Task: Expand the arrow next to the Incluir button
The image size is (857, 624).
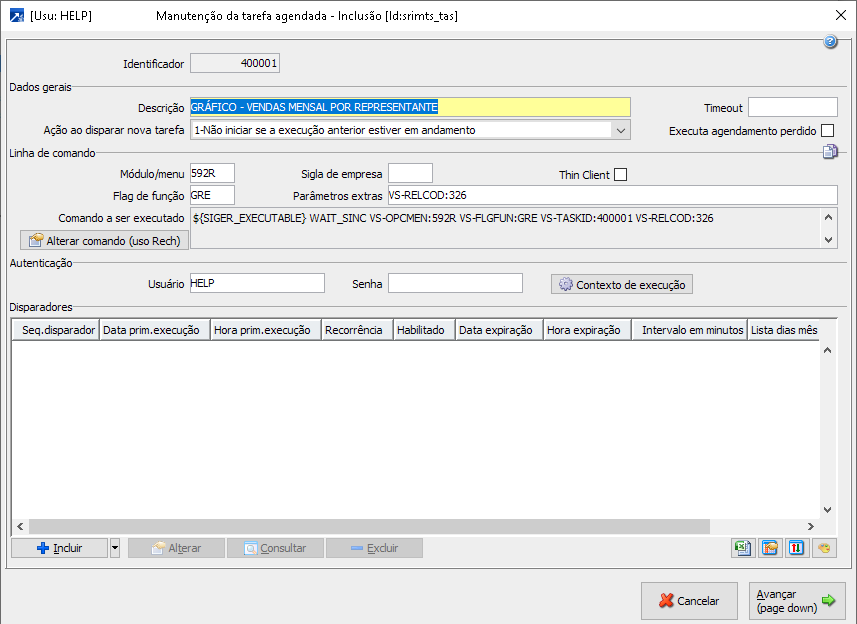Action: tap(115, 548)
